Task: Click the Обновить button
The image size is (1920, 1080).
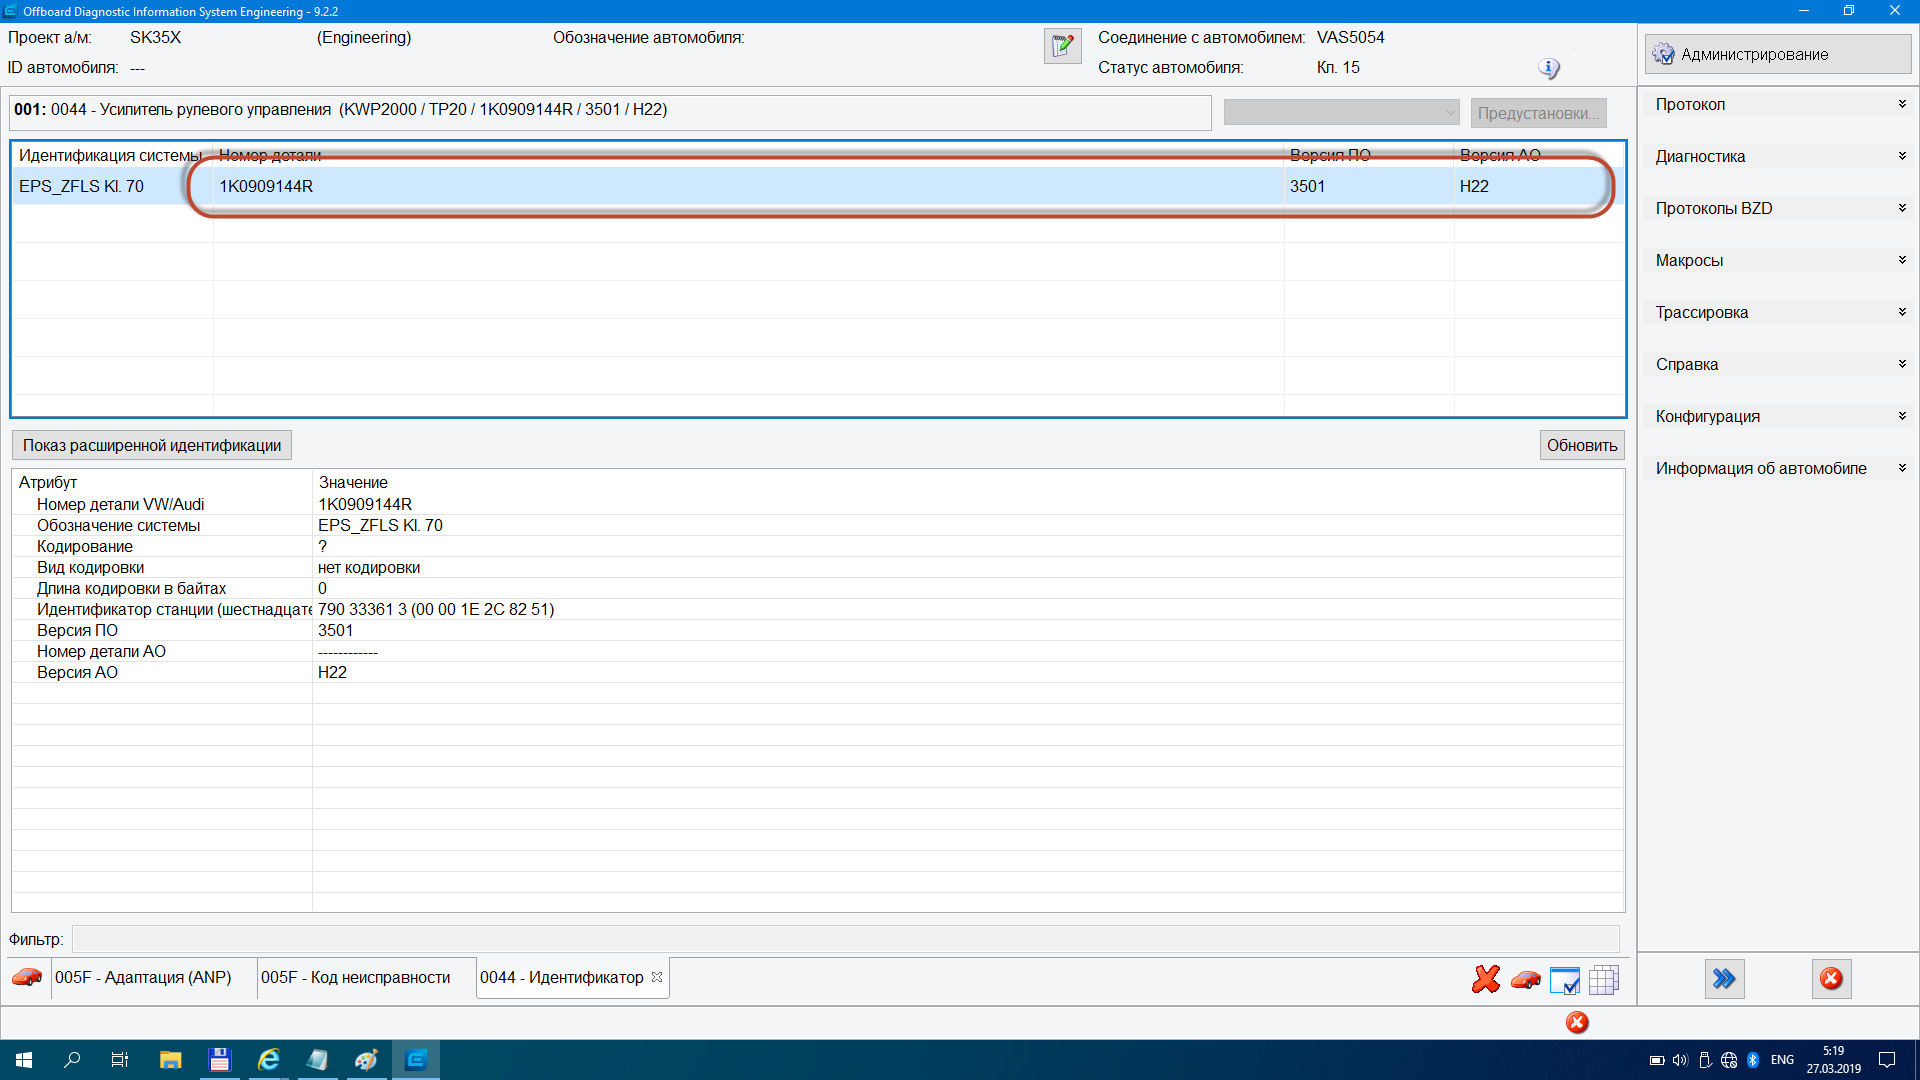Action: coord(1581,445)
